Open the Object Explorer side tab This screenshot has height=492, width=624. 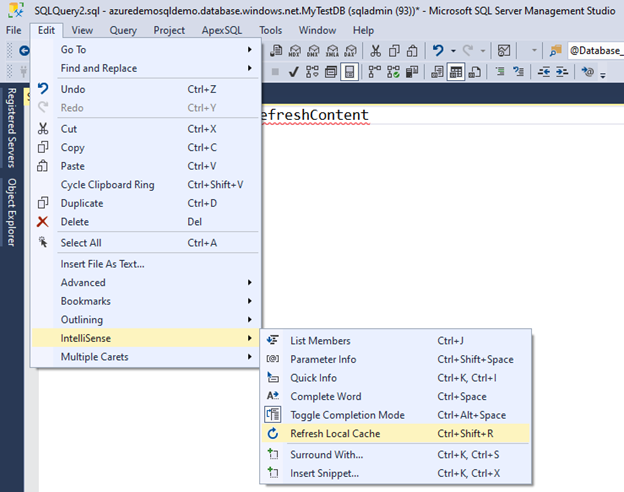coord(12,212)
